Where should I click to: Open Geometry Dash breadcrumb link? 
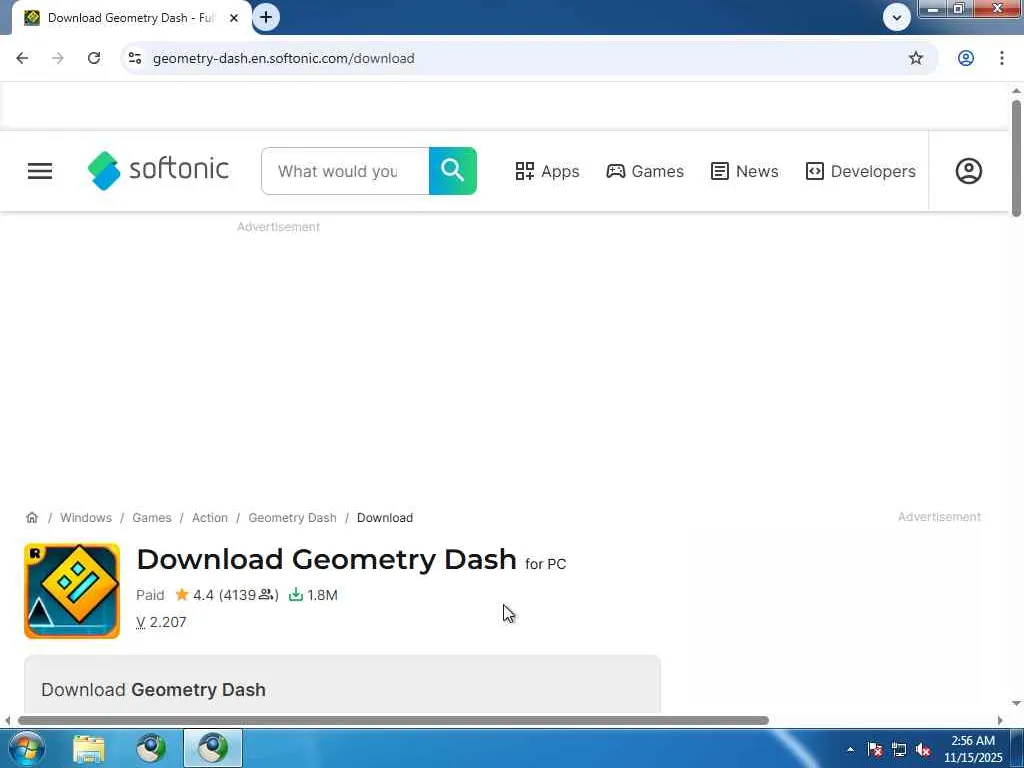[293, 518]
